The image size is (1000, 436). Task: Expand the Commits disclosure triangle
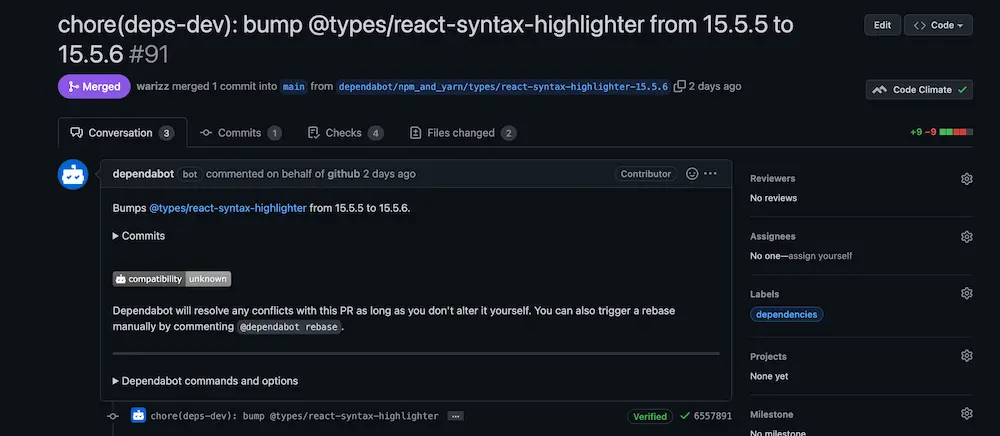click(139, 236)
